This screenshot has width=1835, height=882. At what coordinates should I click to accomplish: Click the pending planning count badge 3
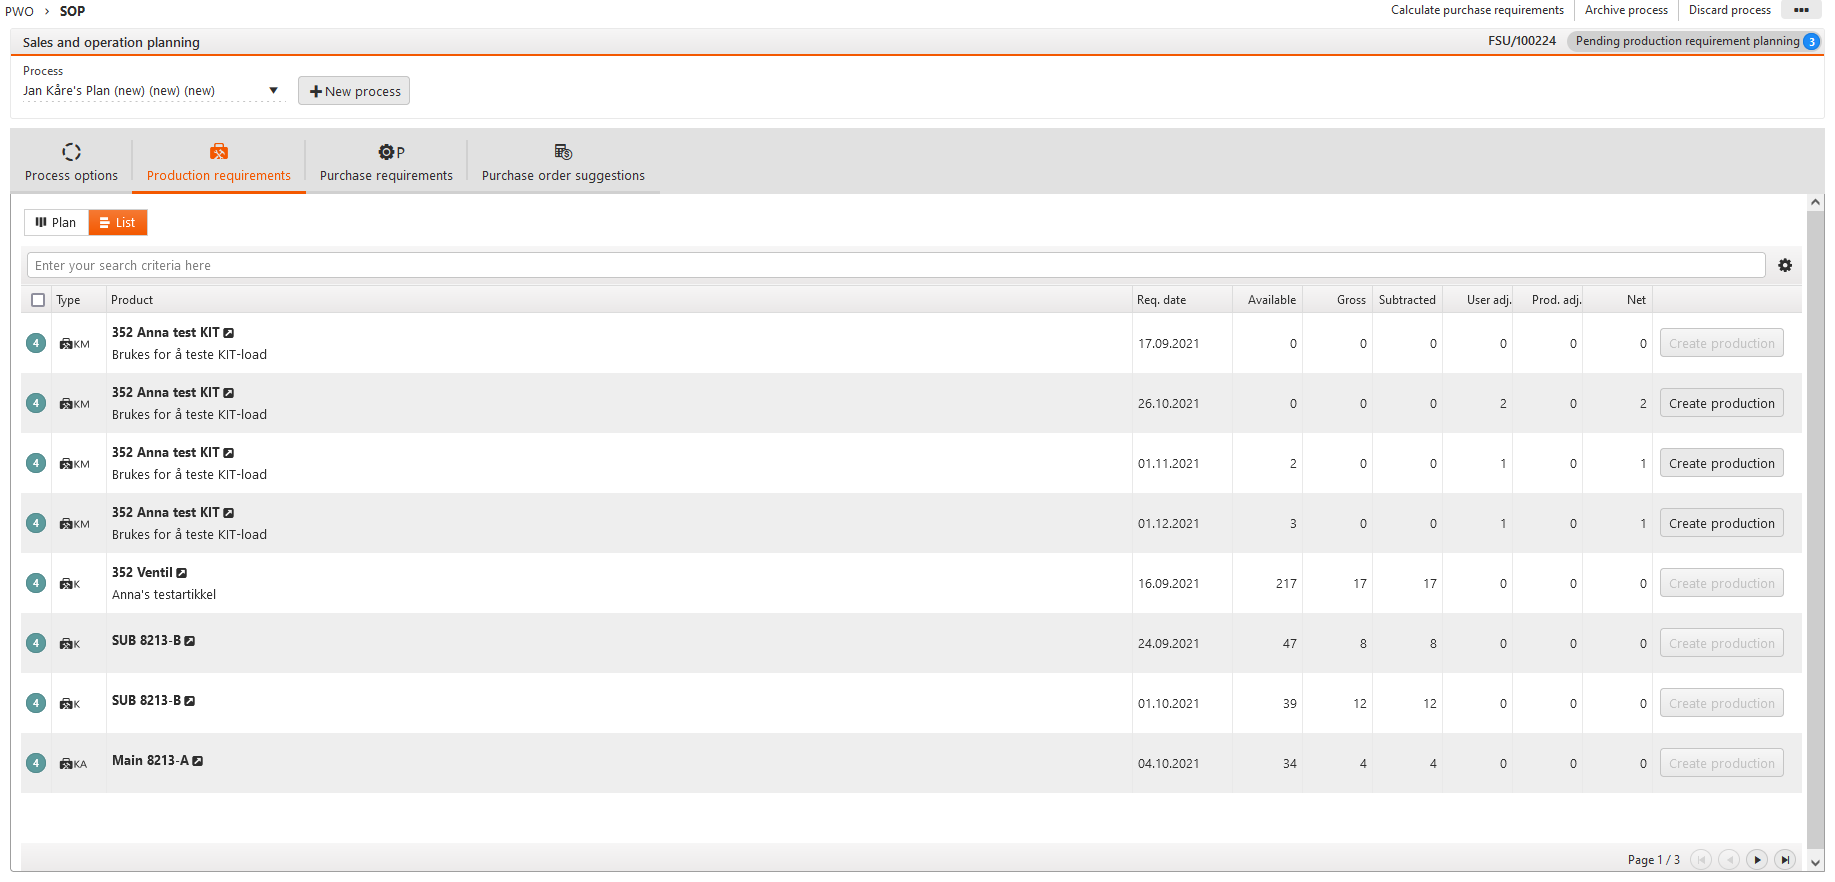pyautogui.click(x=1811, y=42)
